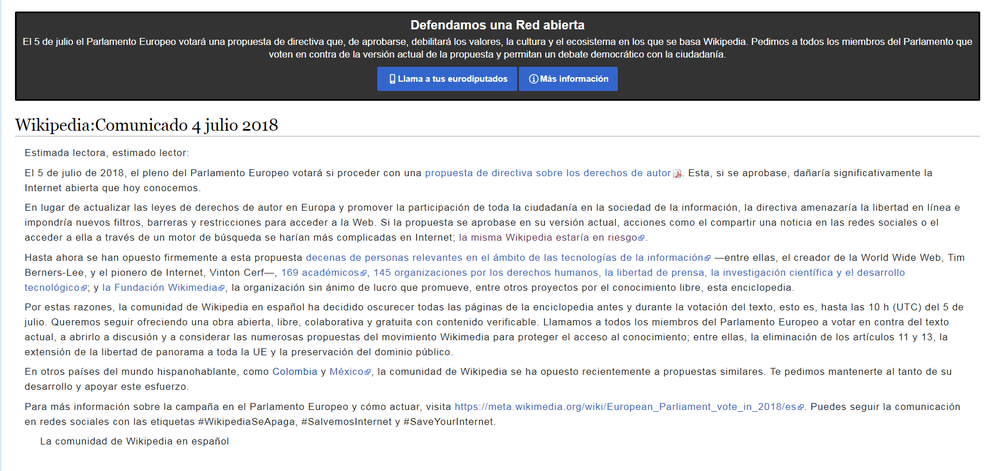Image resolution: width=990 pixels, height=471 pixels.
Task: Click the 'Llama a tus eurodiputados' button
Action: [x=447, y=79]
